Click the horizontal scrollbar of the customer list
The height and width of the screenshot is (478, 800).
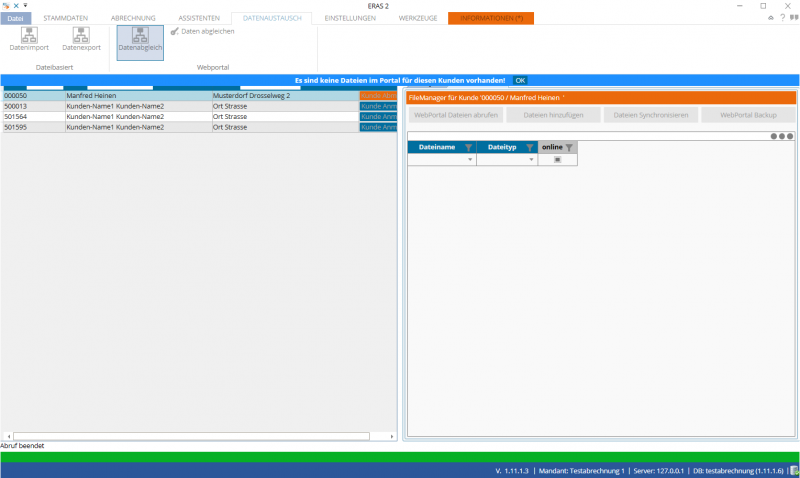tap(191, 437)
